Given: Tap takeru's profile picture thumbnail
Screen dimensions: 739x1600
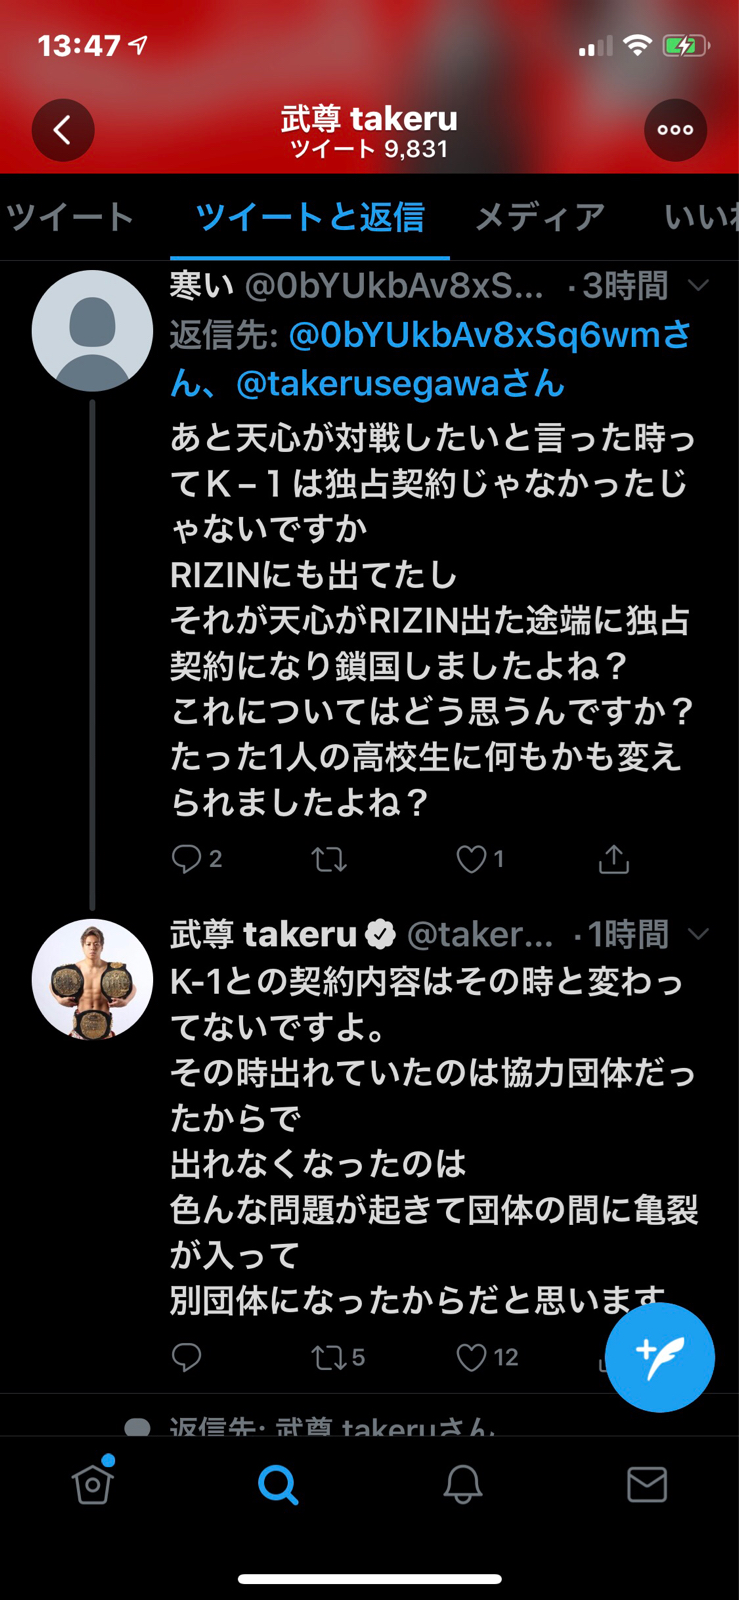Looking at the screenshot, I should coord(92,979).
